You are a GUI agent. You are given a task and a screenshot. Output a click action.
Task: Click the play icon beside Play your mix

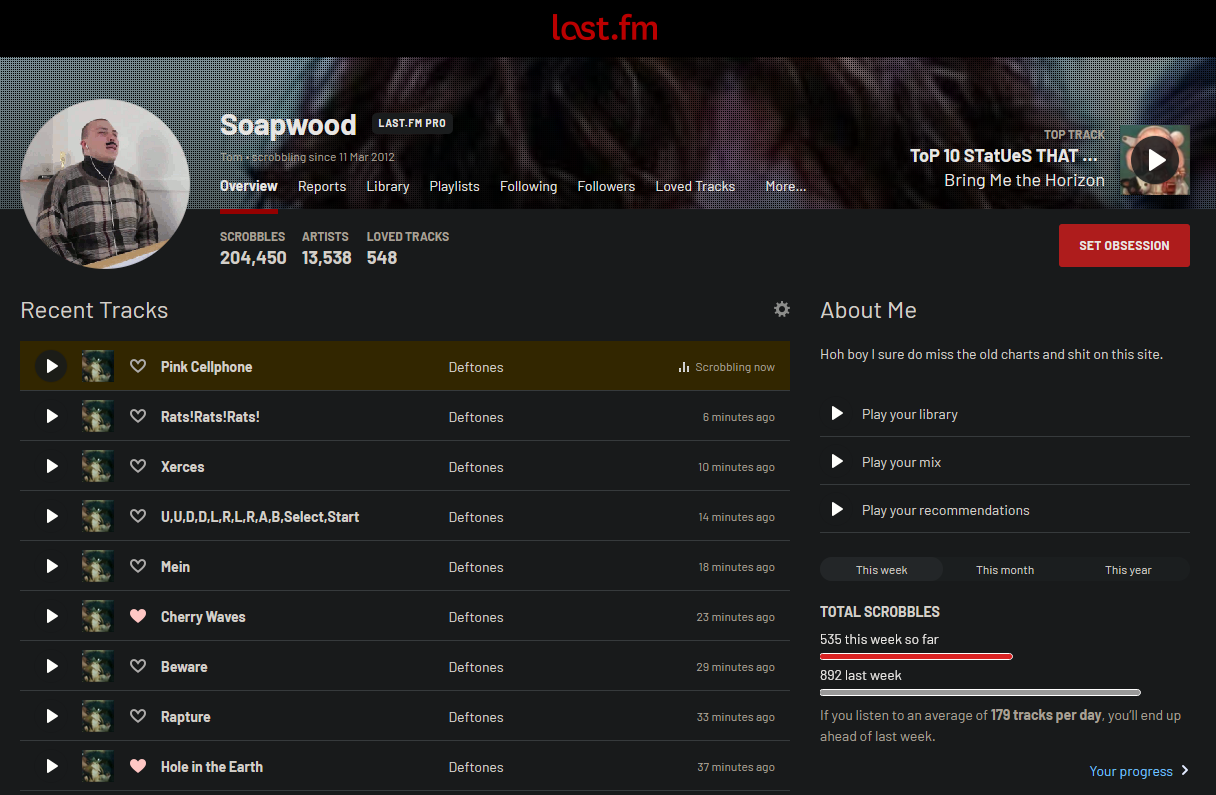click(x=837, y=462)
